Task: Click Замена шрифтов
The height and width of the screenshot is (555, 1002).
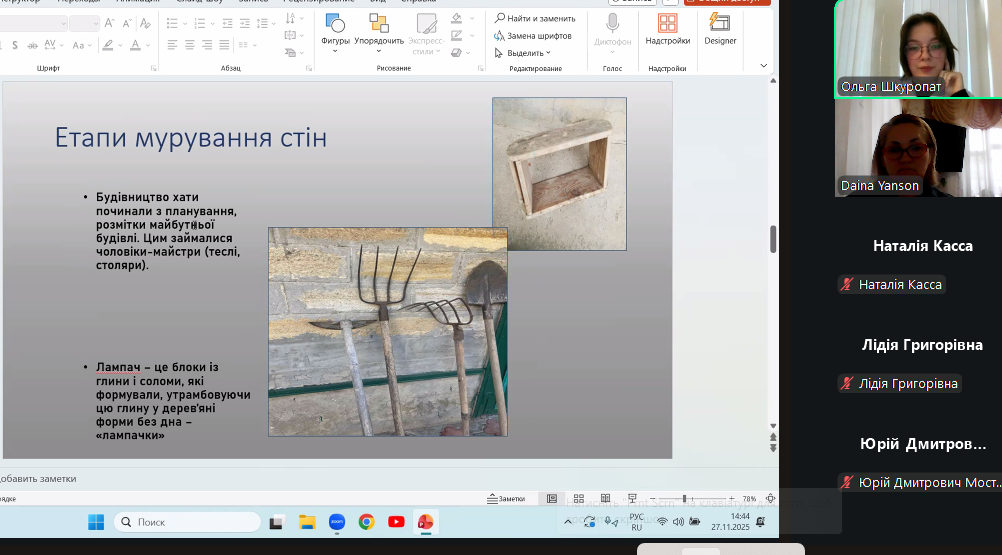Action: click(533, 36)
